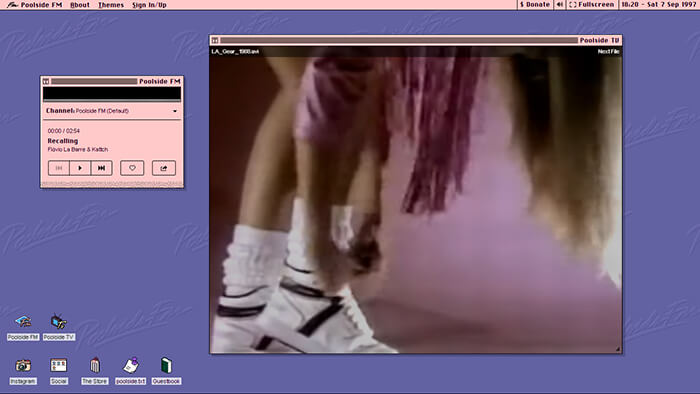Skip to the next track
This screenshot has height=394, width=700.
pos(101,168)
